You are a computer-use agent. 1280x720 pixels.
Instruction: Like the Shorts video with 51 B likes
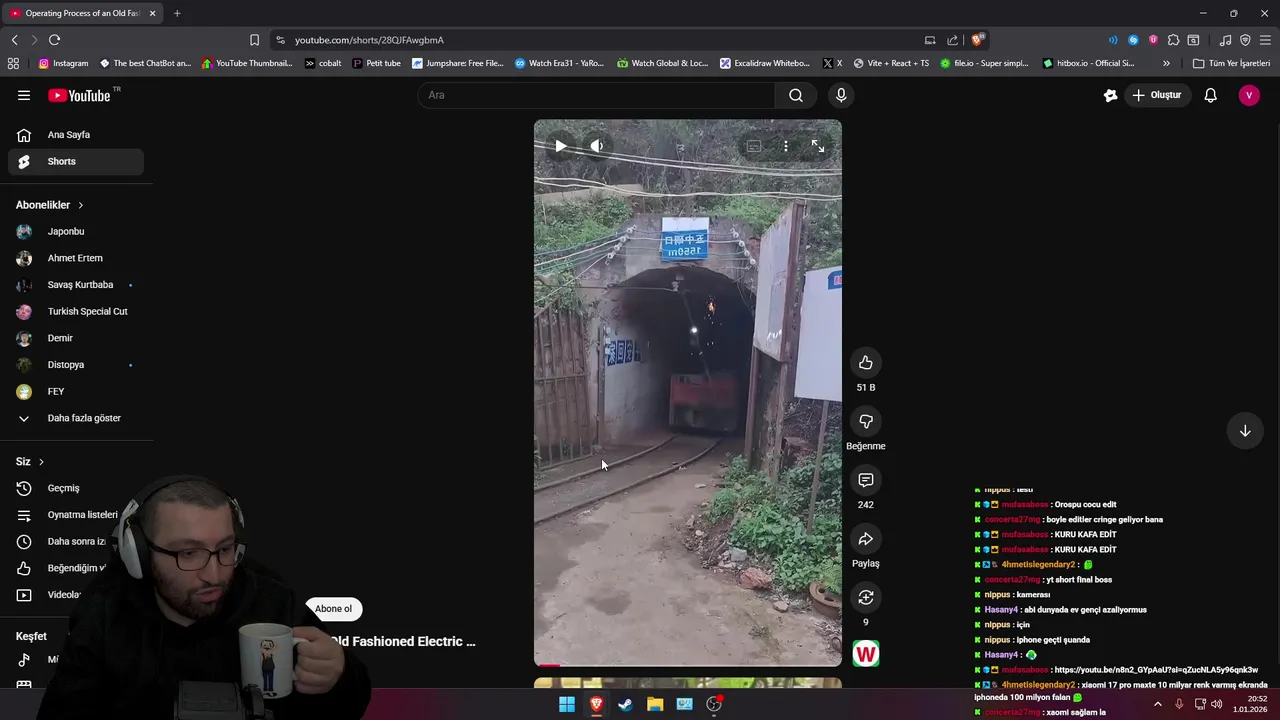click(x=866, y=363)
